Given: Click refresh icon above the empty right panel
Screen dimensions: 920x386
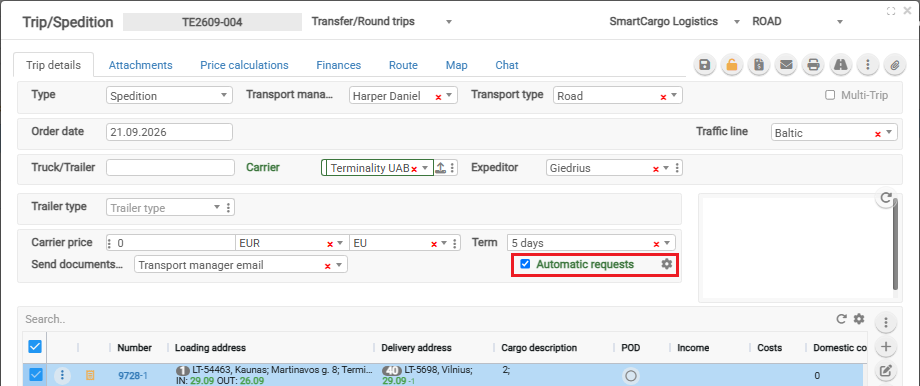Looking at the screenshot, I should pyautogui.click(x=885, y=197).
